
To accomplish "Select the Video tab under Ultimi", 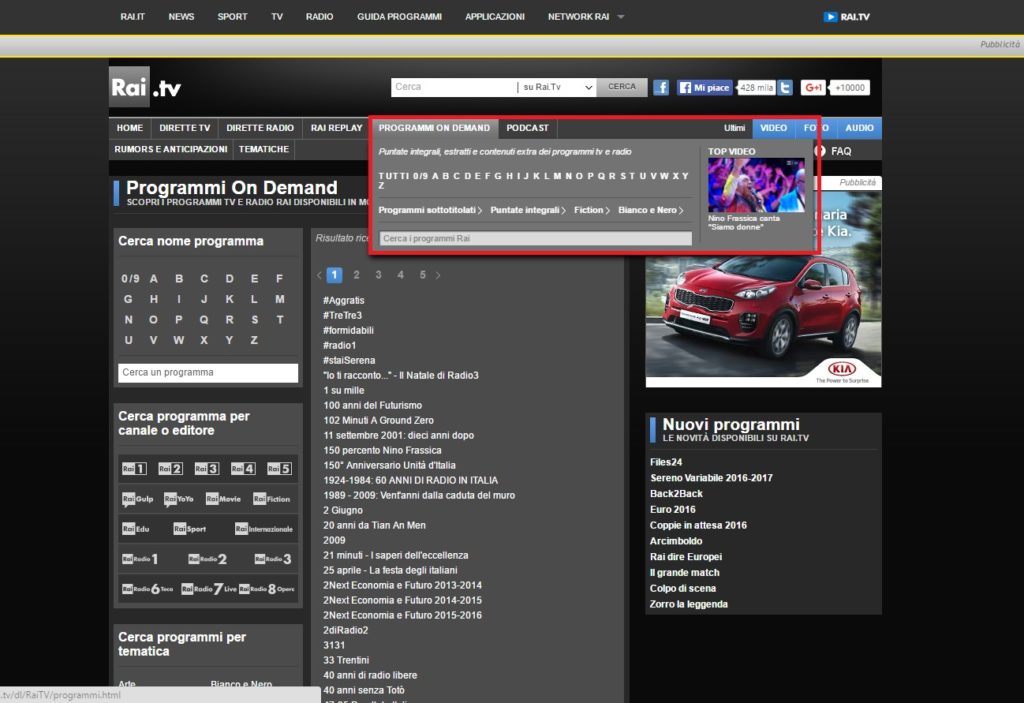I will click(773, 128).
